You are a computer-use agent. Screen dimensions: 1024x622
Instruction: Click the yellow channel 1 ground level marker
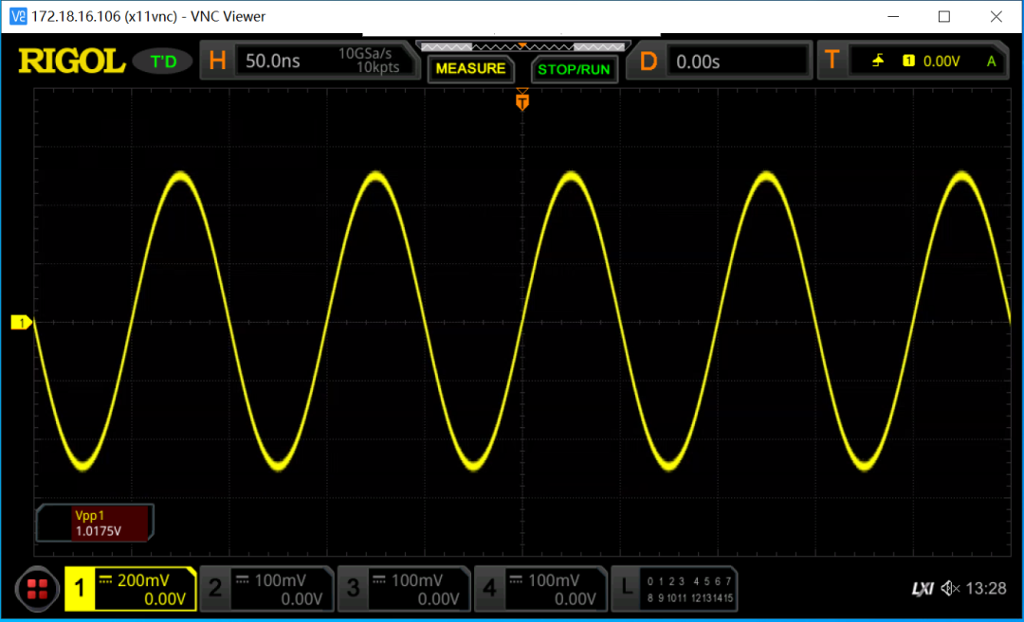click(x=21, y=322)
